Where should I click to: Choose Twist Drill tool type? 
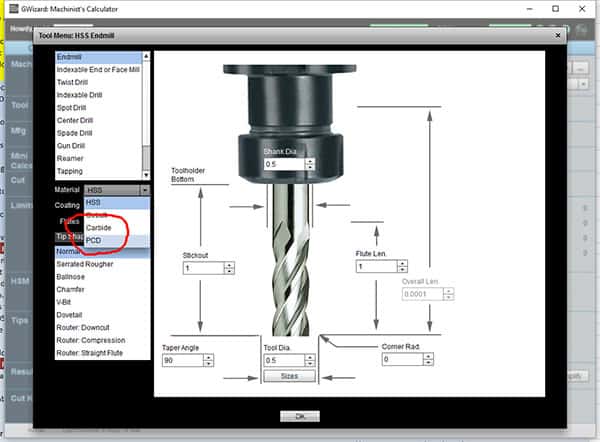(x=98, y=82)
